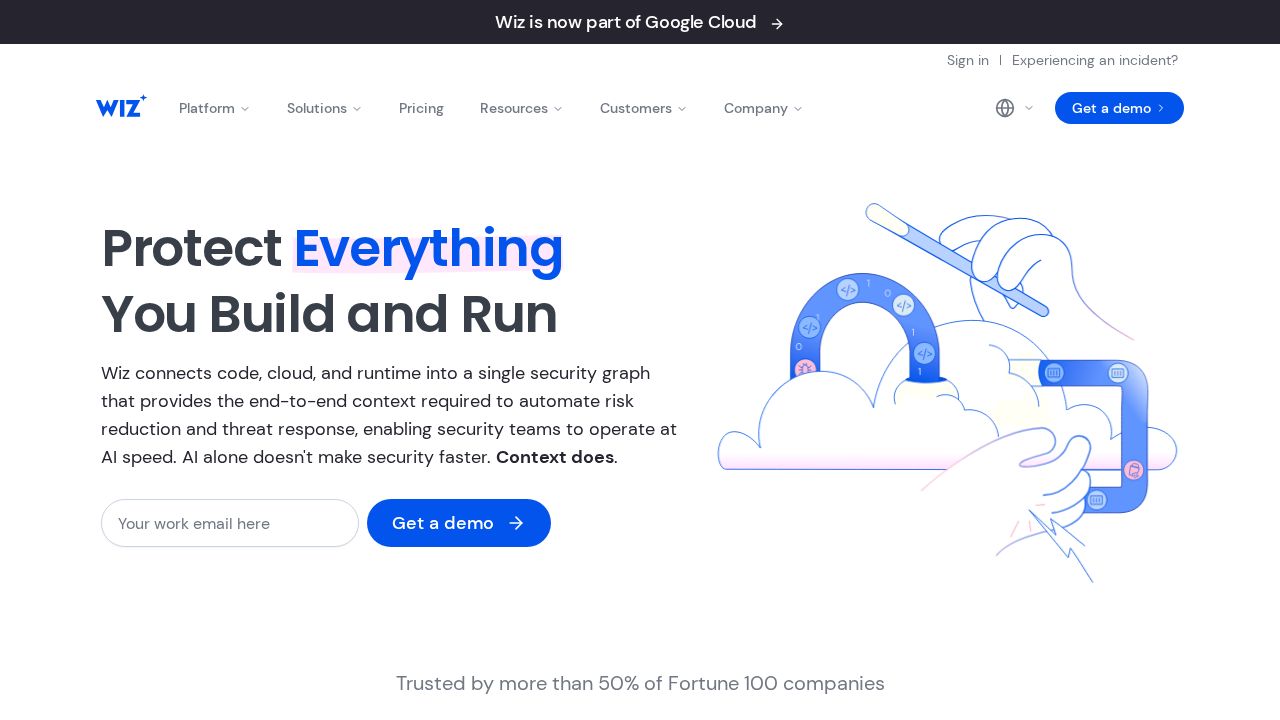Click the arrow icon in hero Get a demo button

pos(516,523)
